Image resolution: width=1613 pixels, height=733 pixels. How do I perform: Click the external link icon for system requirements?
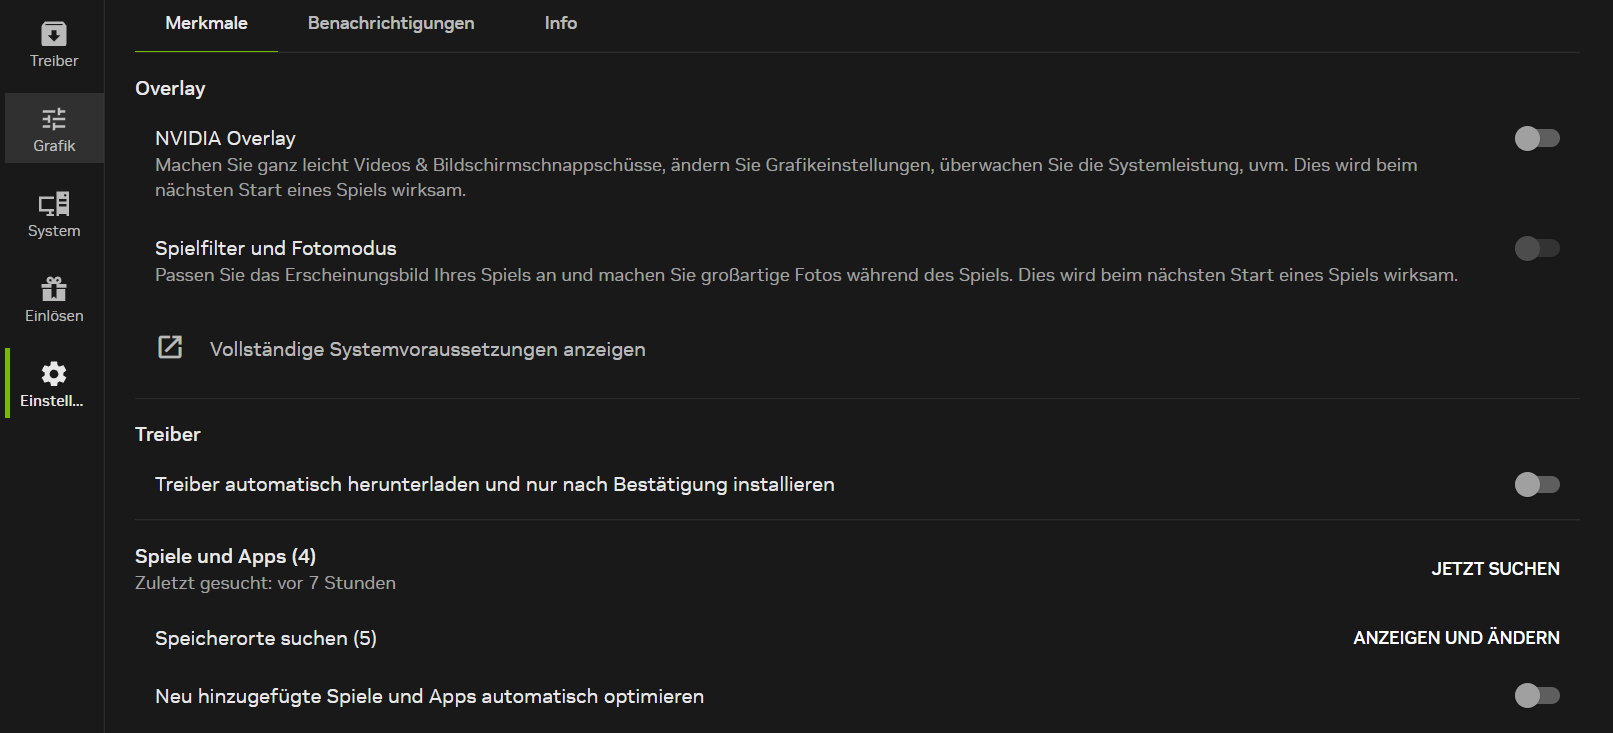(x=170, y=347)
